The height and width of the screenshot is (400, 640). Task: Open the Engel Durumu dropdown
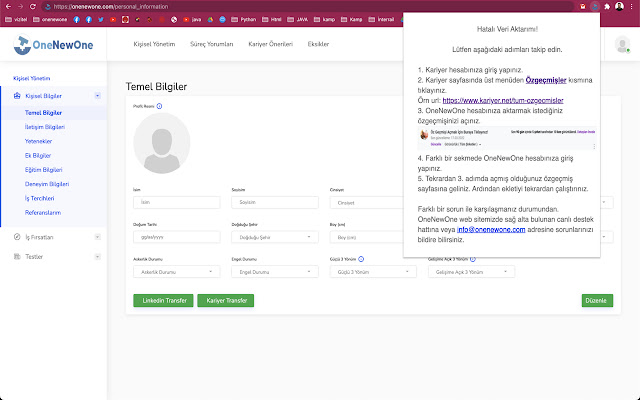(x=275, y=272)
